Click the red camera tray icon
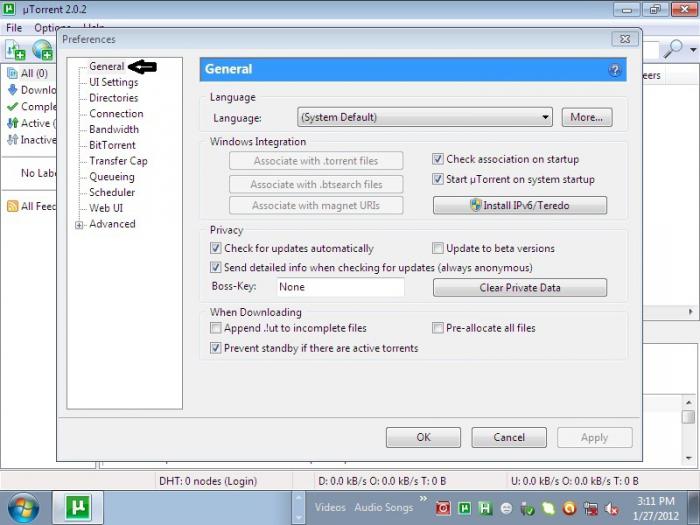 [443, 508]
